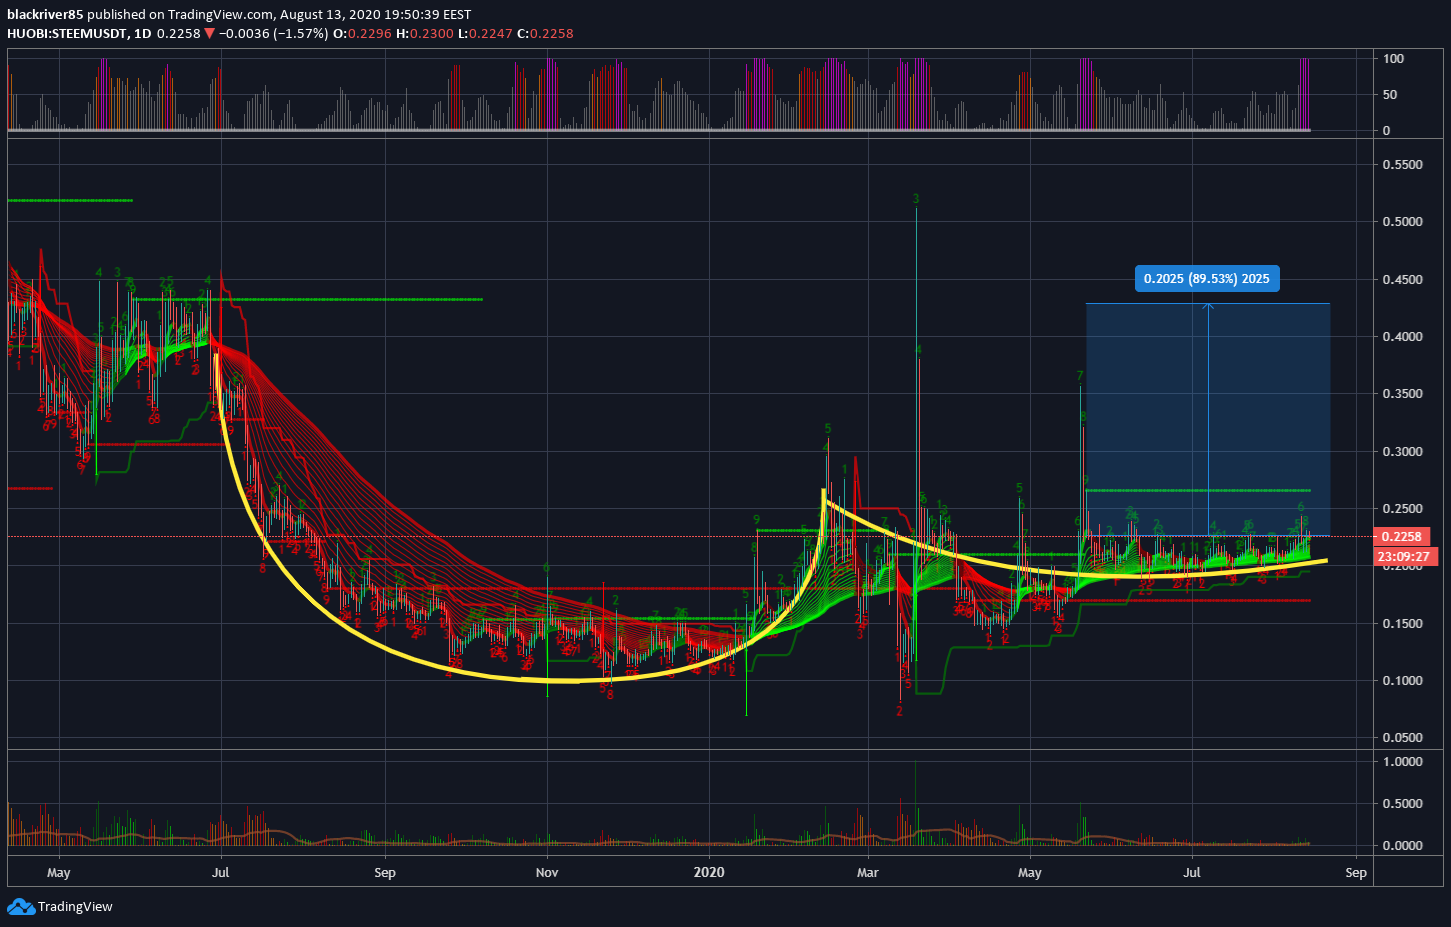The image size is (1451, 927).
Task: Click the 0.5500 price axis label
Action: coord(1402,165)
